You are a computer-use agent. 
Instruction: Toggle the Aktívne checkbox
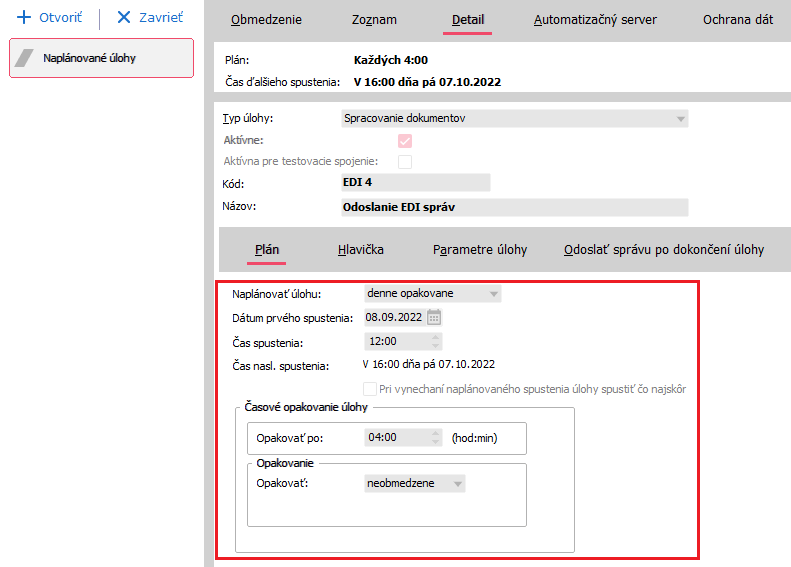point(405,141)
